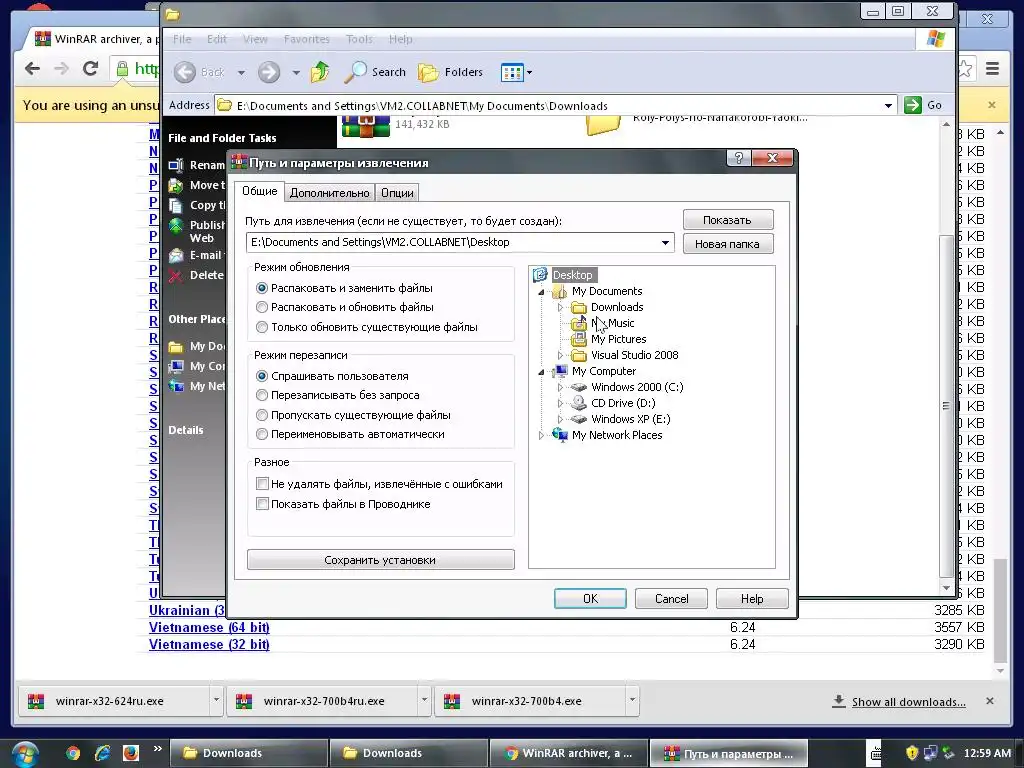Click the My Network Places icon
This screenshot has height=768, width=1024.
560,435
